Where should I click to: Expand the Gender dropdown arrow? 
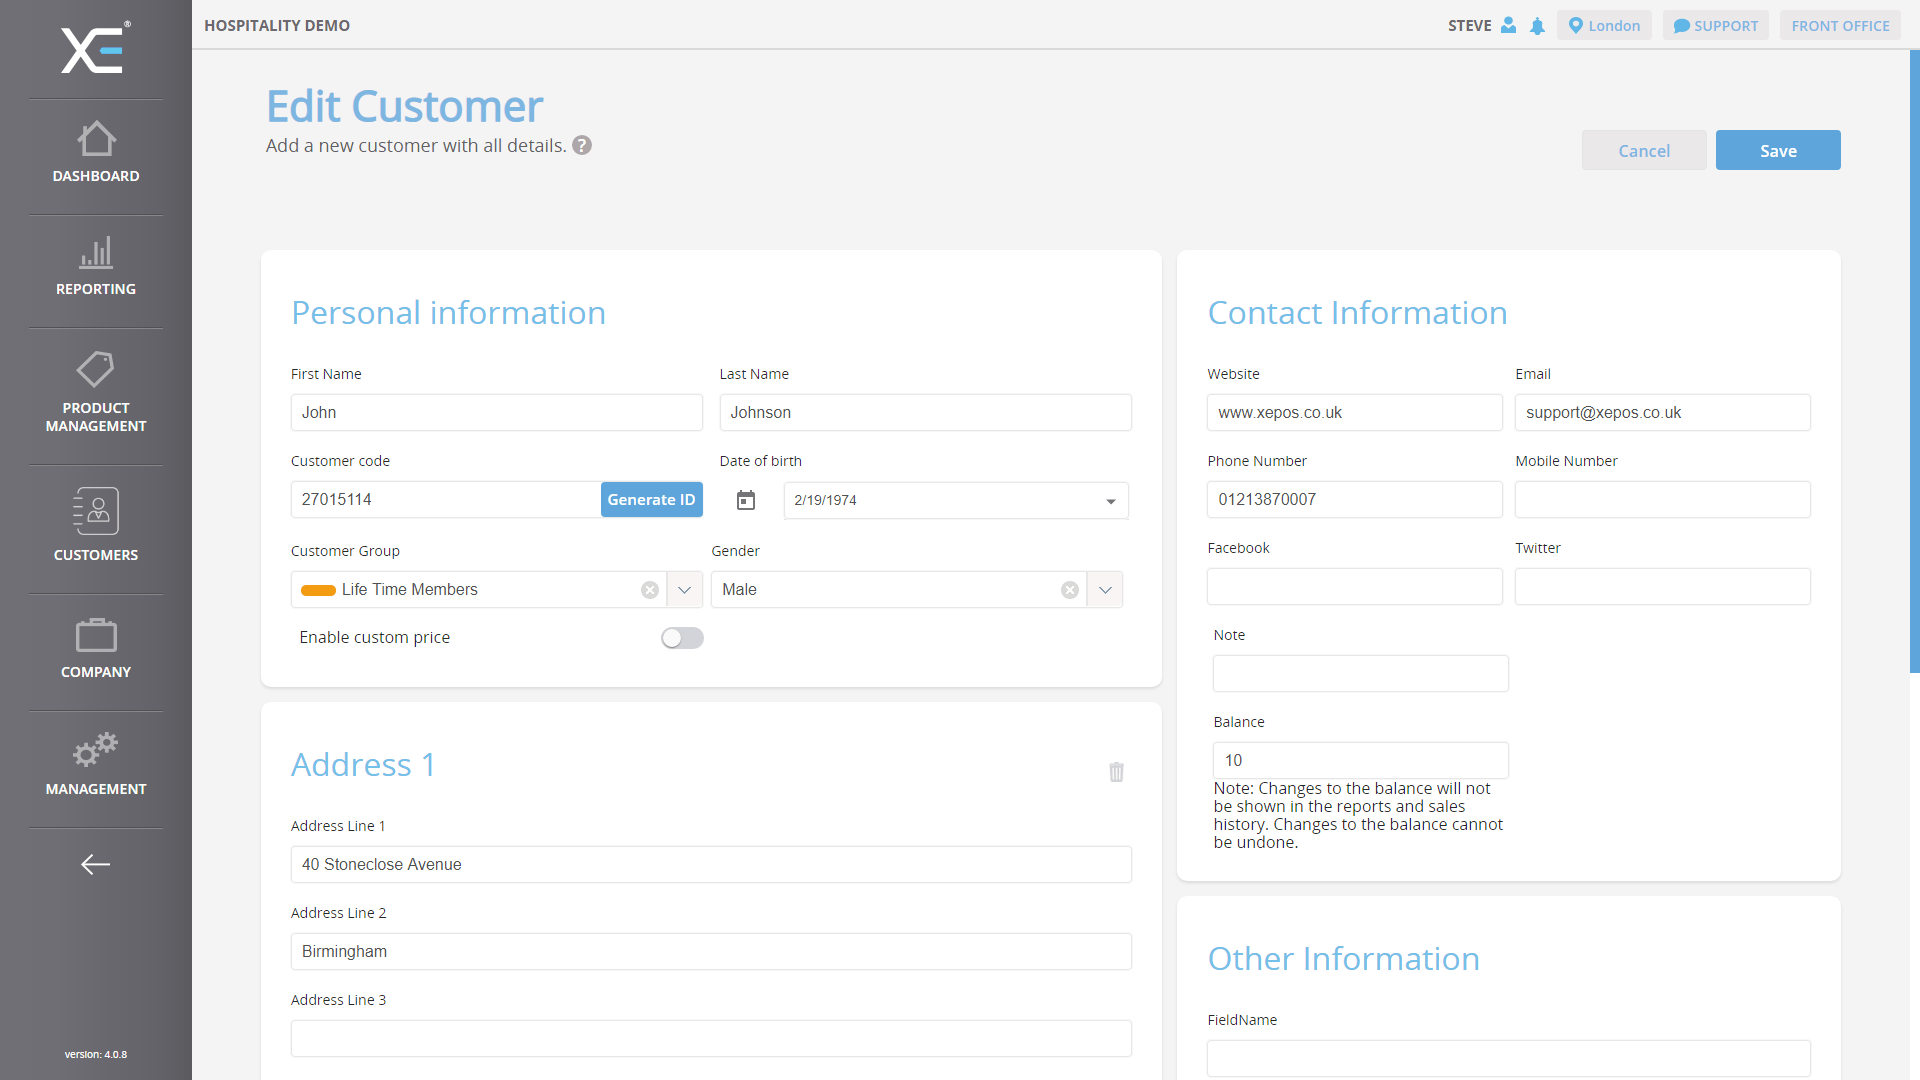1105,590
